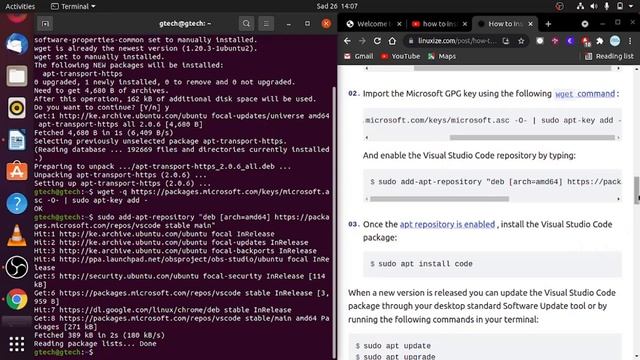Reload the linuxize page

[377, 41]
